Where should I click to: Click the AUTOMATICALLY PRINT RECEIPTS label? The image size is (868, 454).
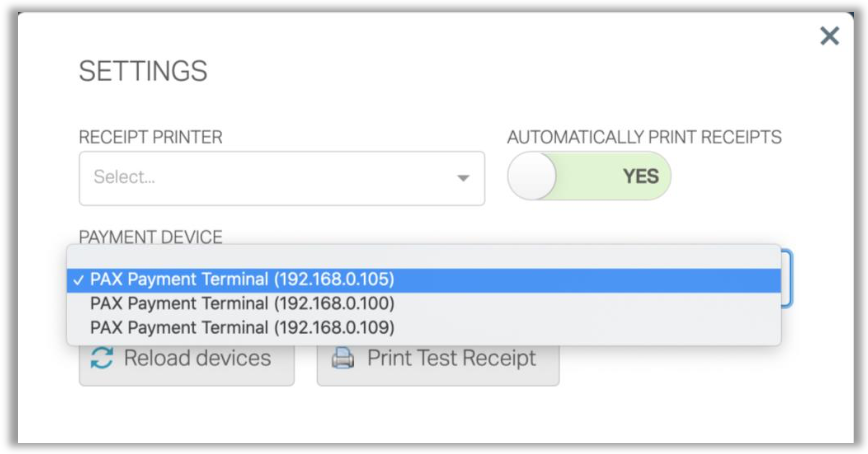pyautogui.click(x=644, y=137)
